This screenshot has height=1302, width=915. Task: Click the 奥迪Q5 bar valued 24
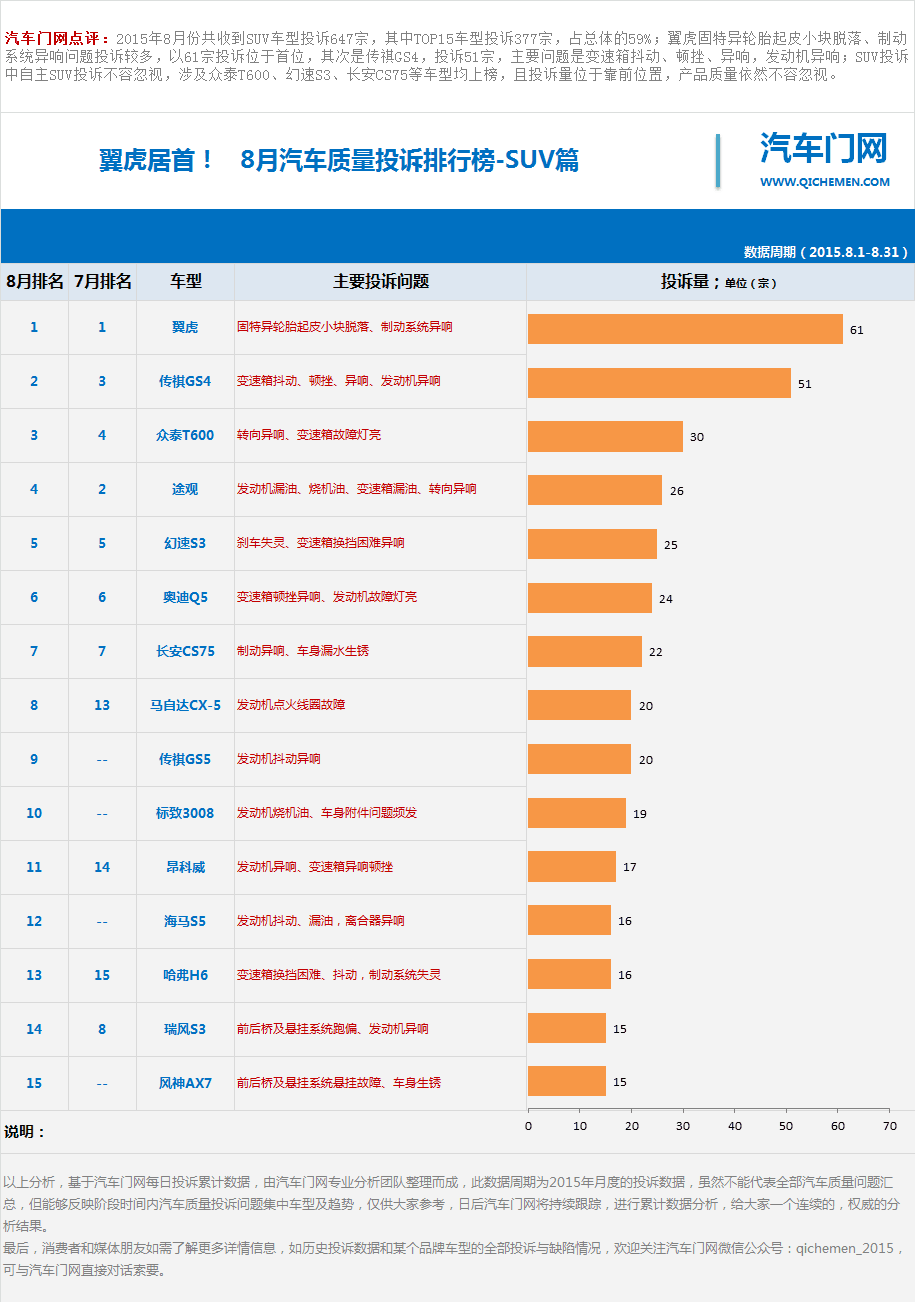click(x=590, y=599)
